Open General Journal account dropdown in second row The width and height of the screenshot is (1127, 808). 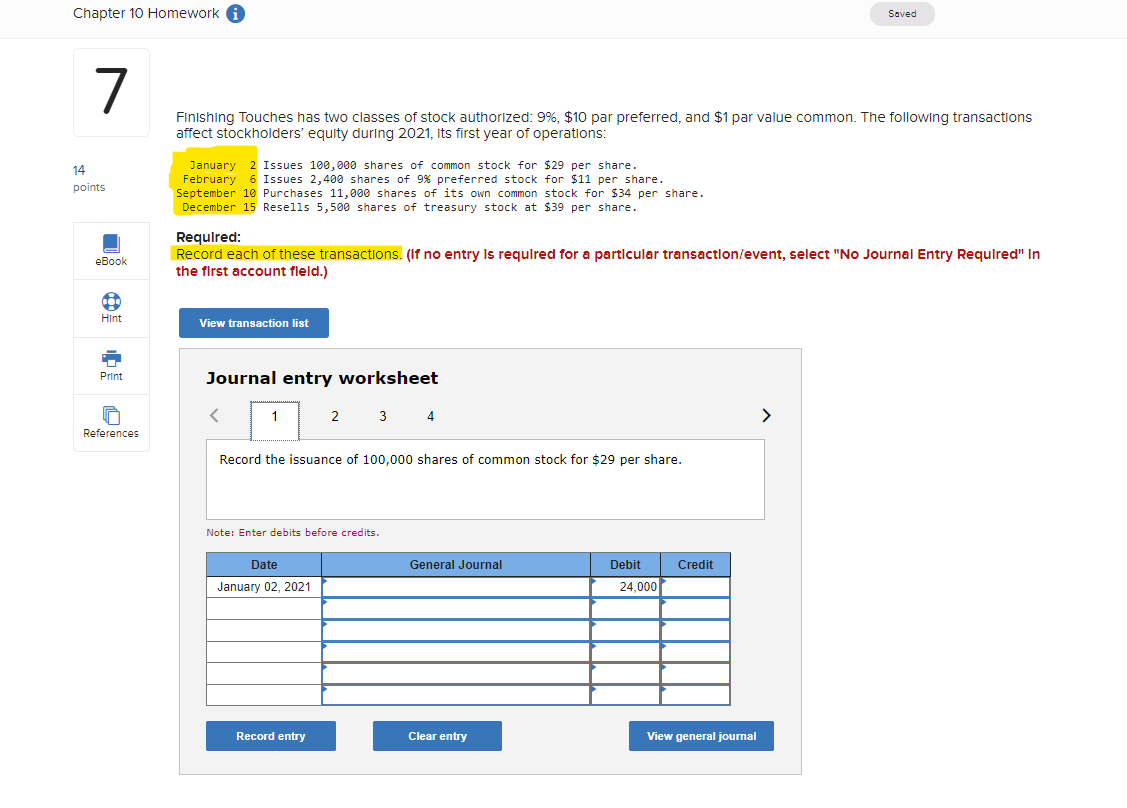(x=456, y=609)
